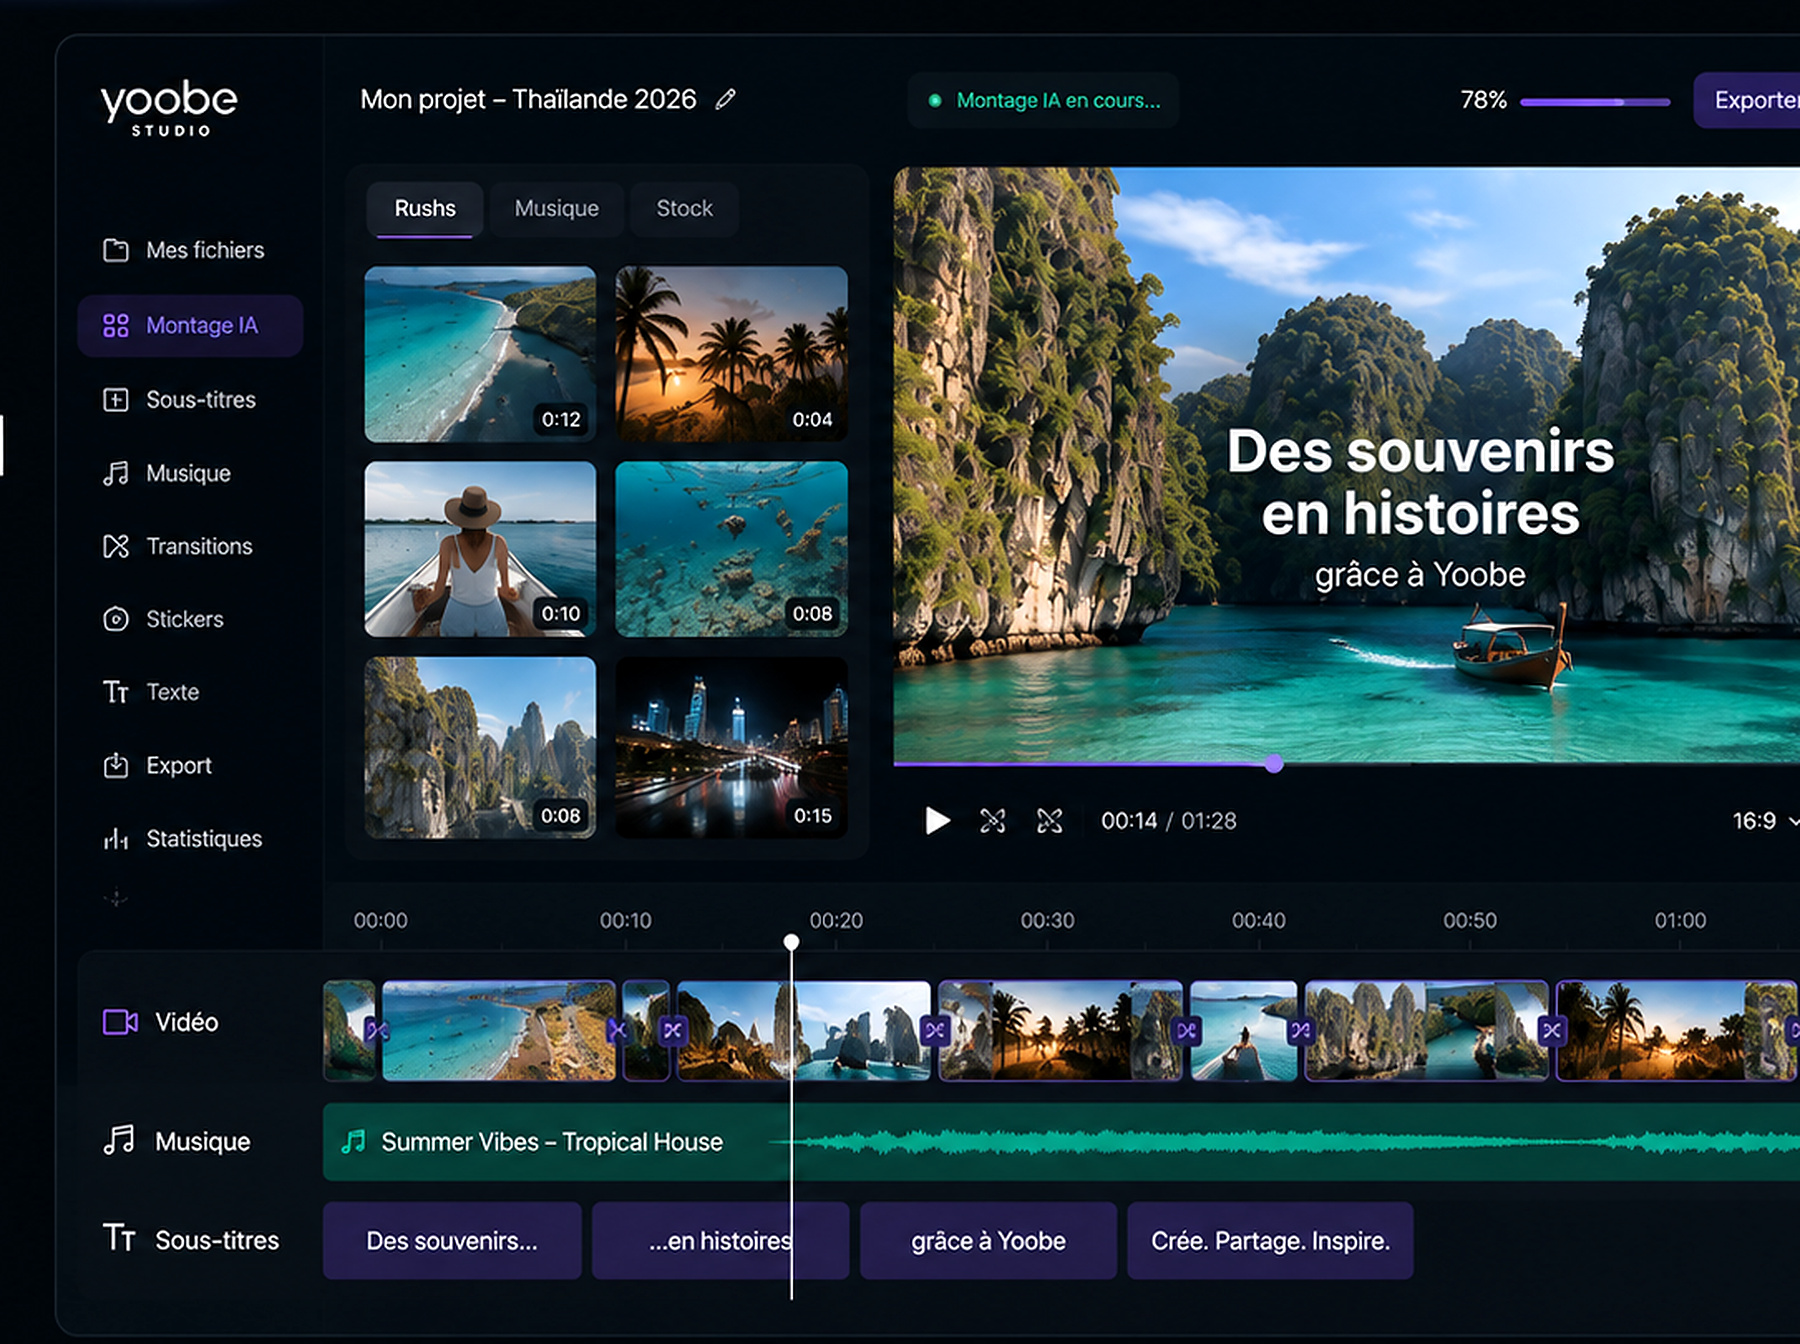The width and height of the screenshot is (1800, 1344).
Task: Open the Texte sidebar item
Action: 151,692
